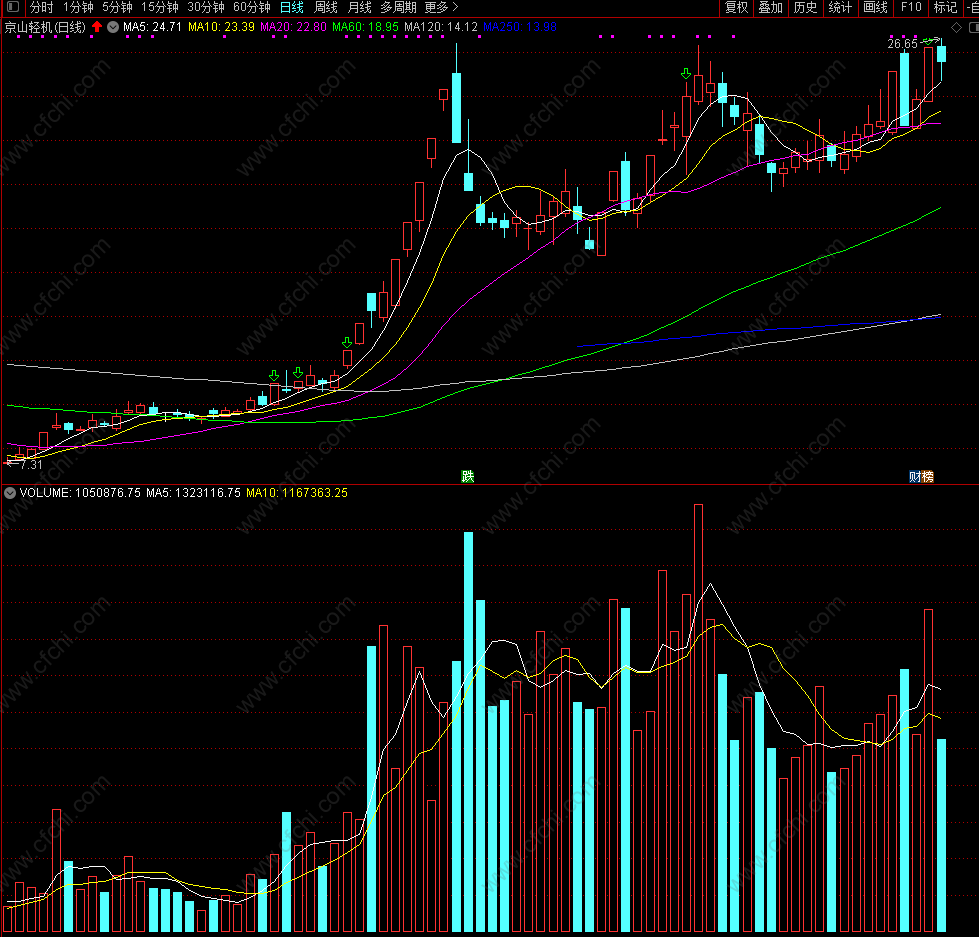The width and height of the screenshot is (979, 937).
Task: Open the VOLUME indicator dropdown arrow
Action: (x=10, y=493)
